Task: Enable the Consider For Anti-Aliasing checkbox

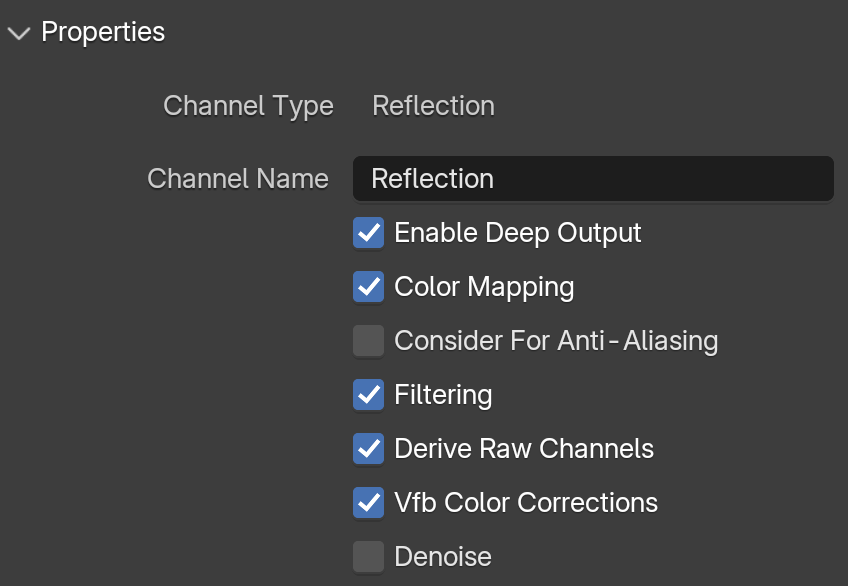Action: point(369,341)
